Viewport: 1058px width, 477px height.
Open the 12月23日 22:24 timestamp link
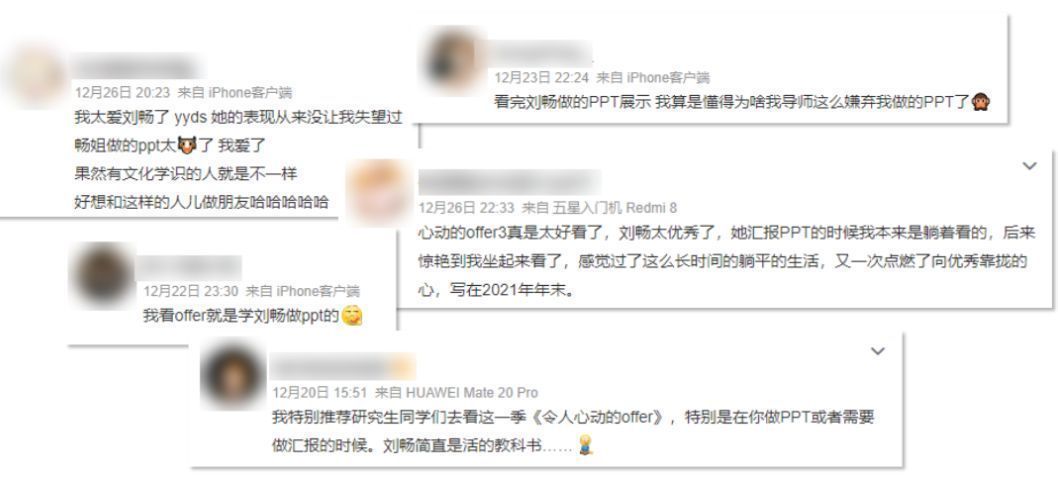pos(541,77)
